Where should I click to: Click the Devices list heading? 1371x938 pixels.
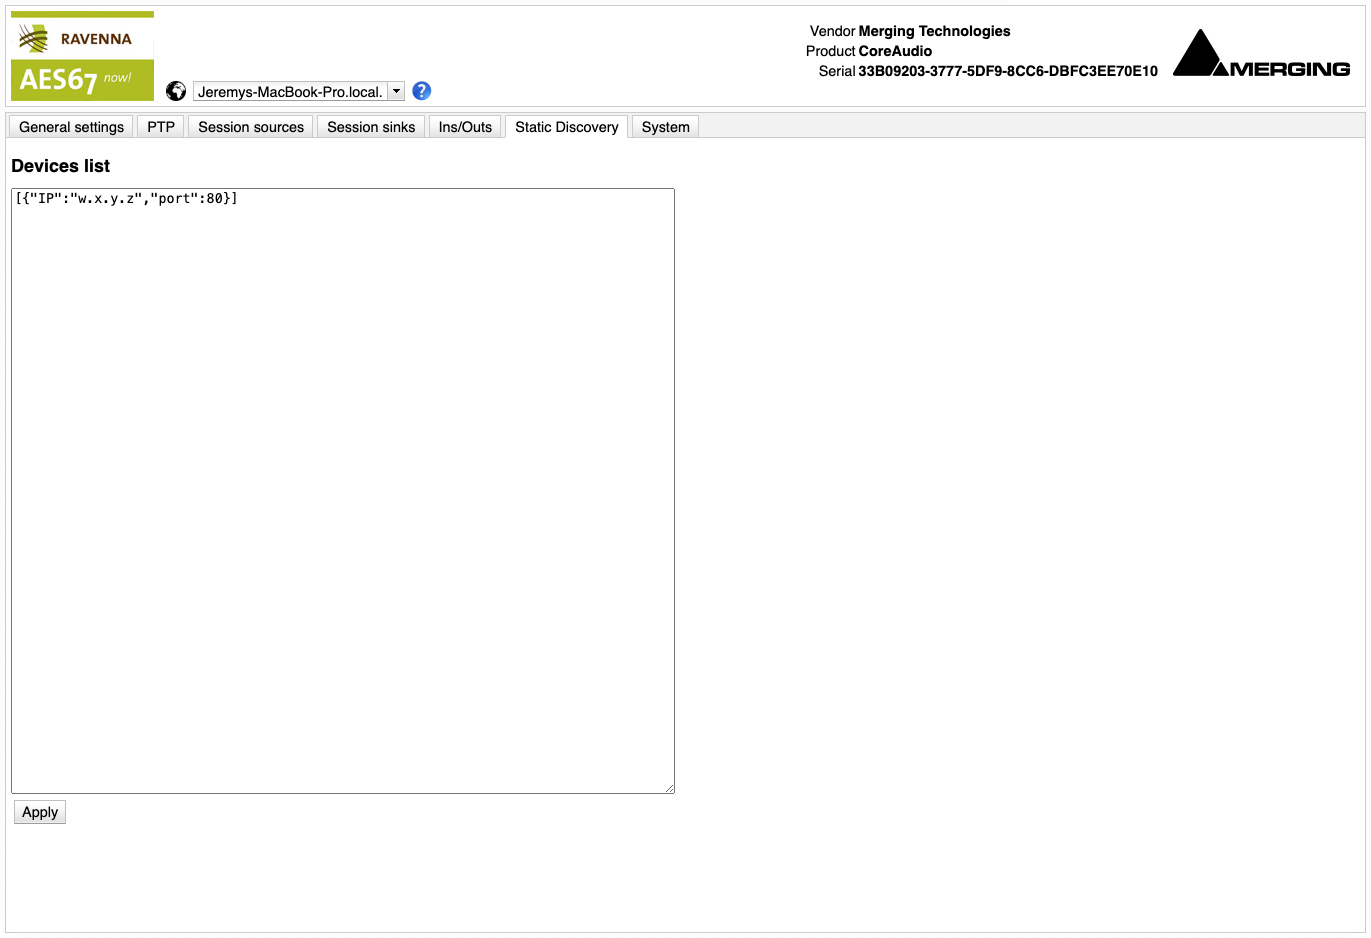pyautogui.click(x=61, y=166)
